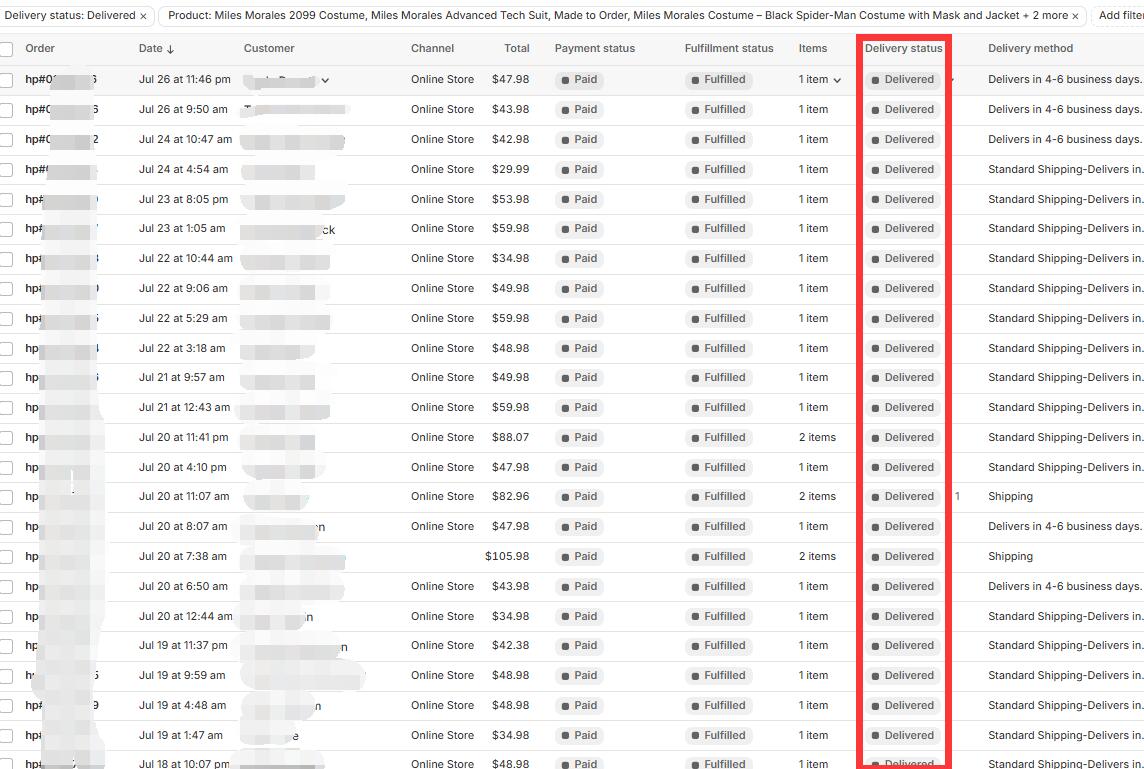Click the Delivery status column header
Image resolution: width=1144 pixels, height=769 pixels.
tap(903, 48)
